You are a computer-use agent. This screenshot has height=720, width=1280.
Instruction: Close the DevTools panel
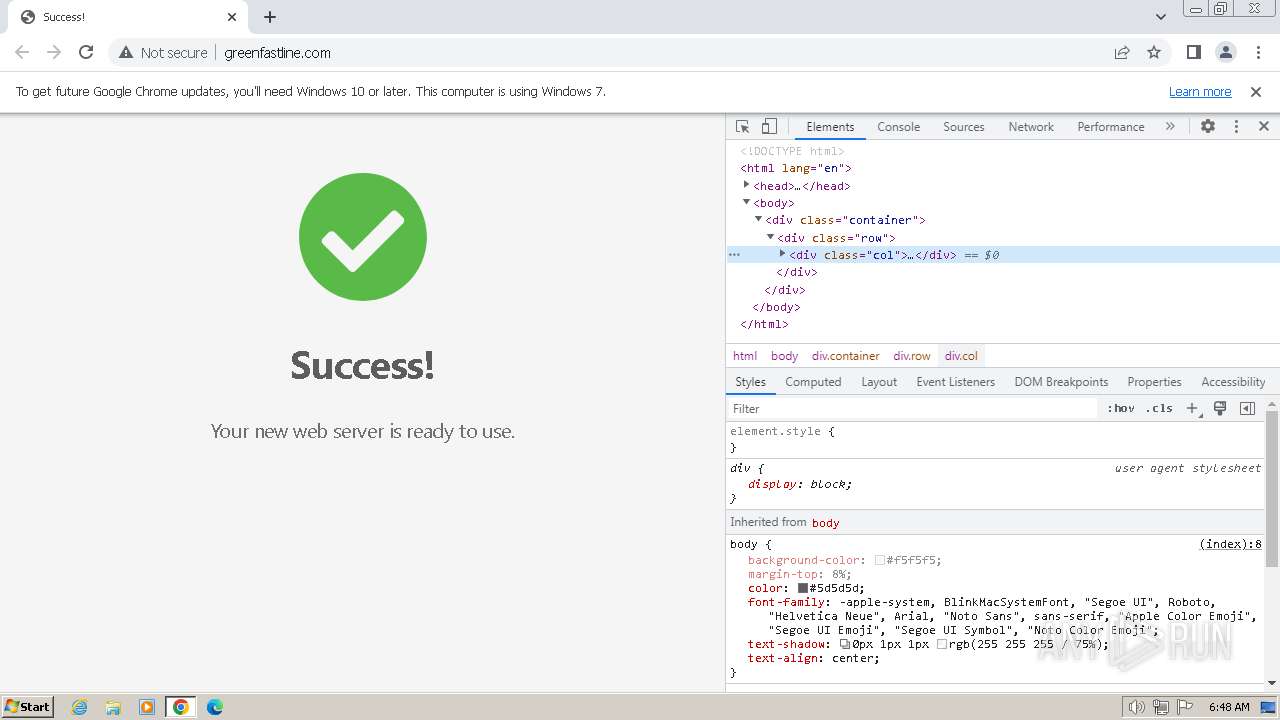click(1264, 127)
